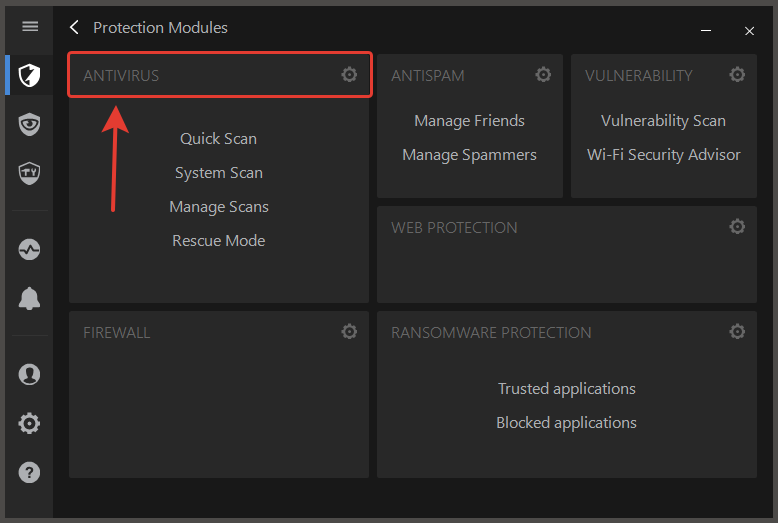Viewport: 778px width, 523px height.
Task: Open the account user icon
Action: [x=29, y=374]
